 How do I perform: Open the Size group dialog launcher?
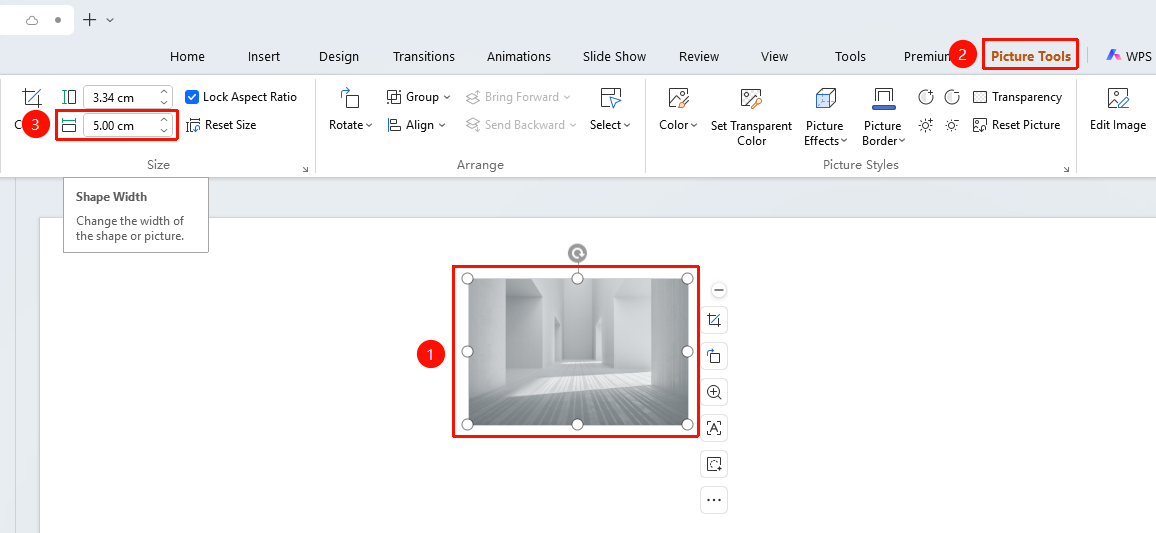[305, 170]
